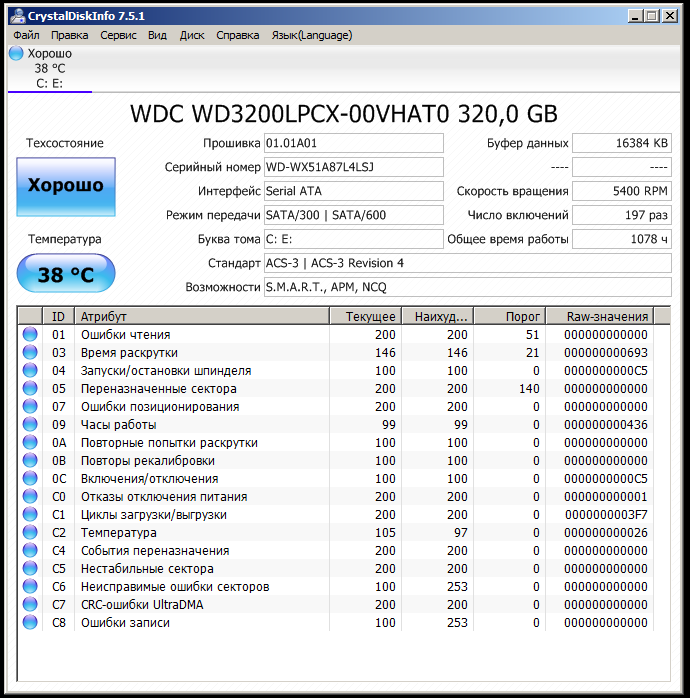
Task: Click the Стандарт field ACS-3 Revision 4
Action: pos(468,263)
